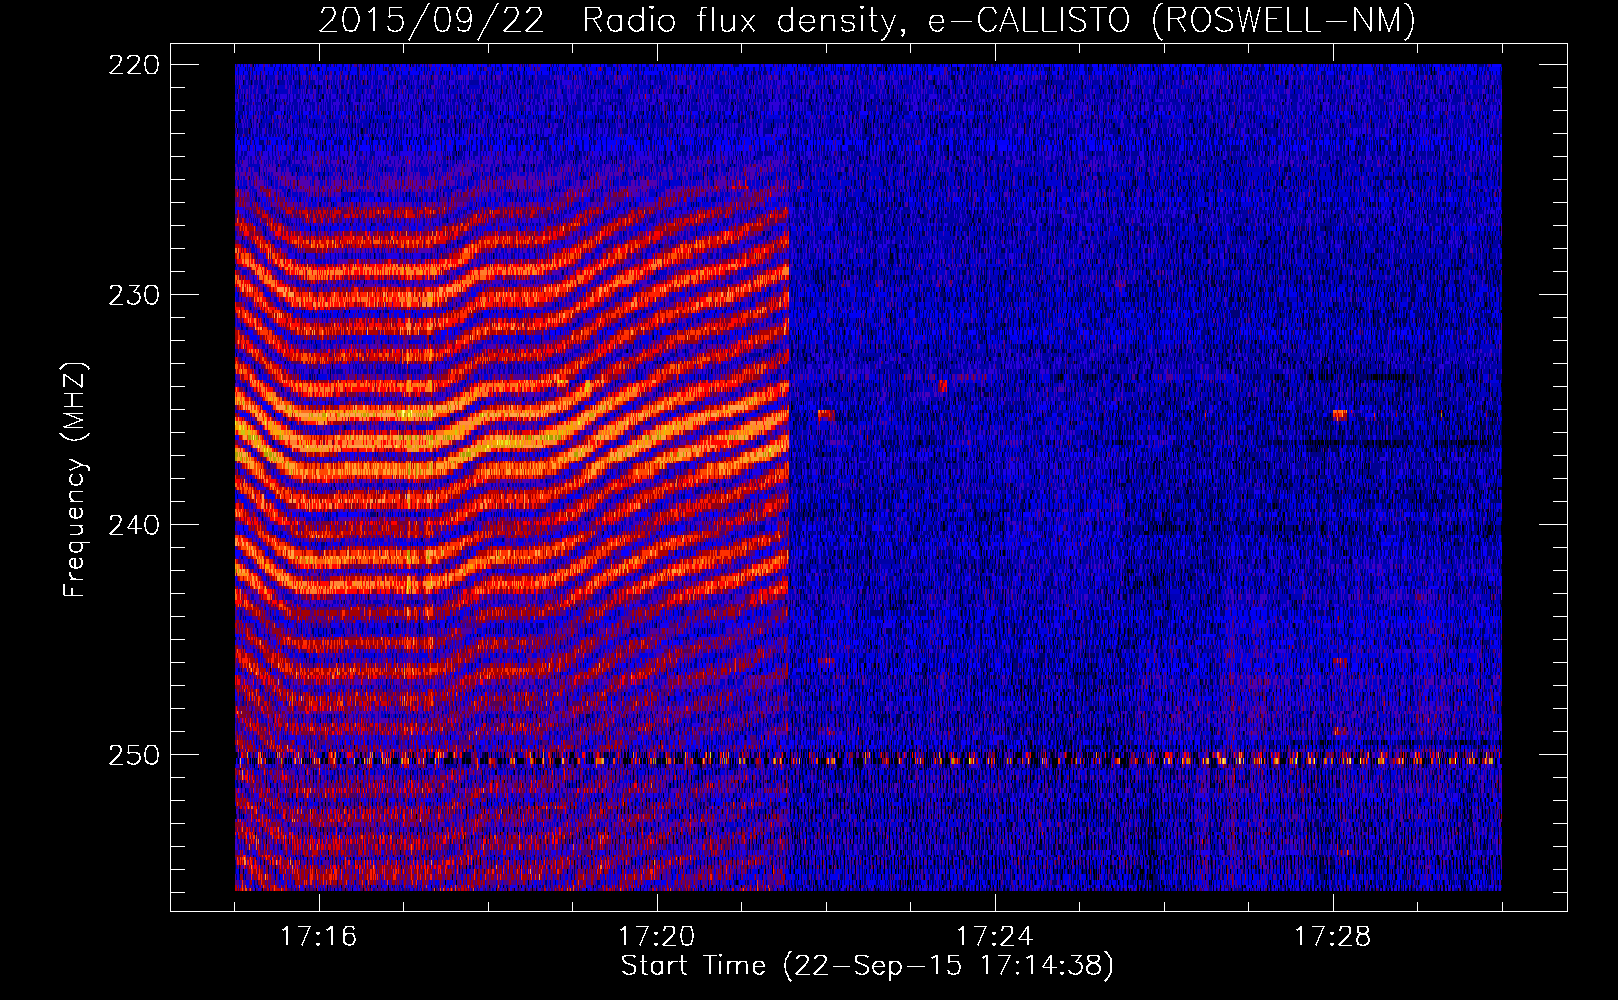Click the 220 frequency tick label
Screen dimensions: 1618x1000
133,65
